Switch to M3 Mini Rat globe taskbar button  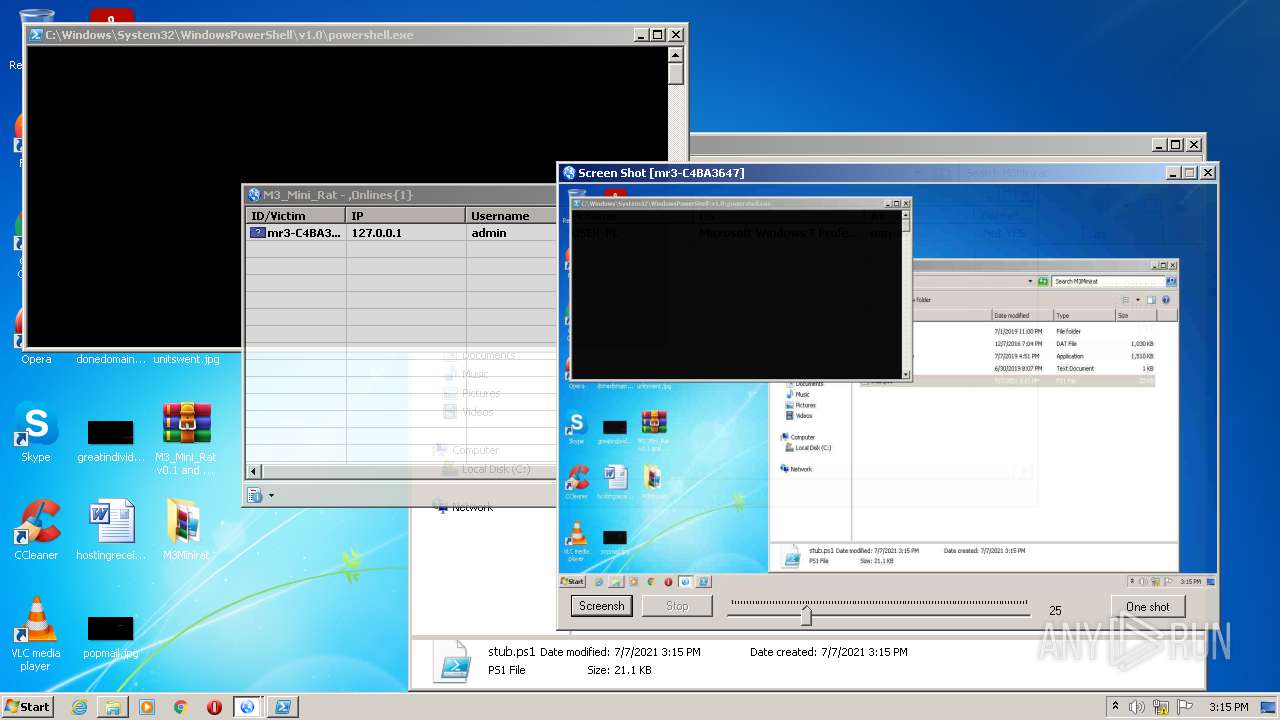[247, 707]
